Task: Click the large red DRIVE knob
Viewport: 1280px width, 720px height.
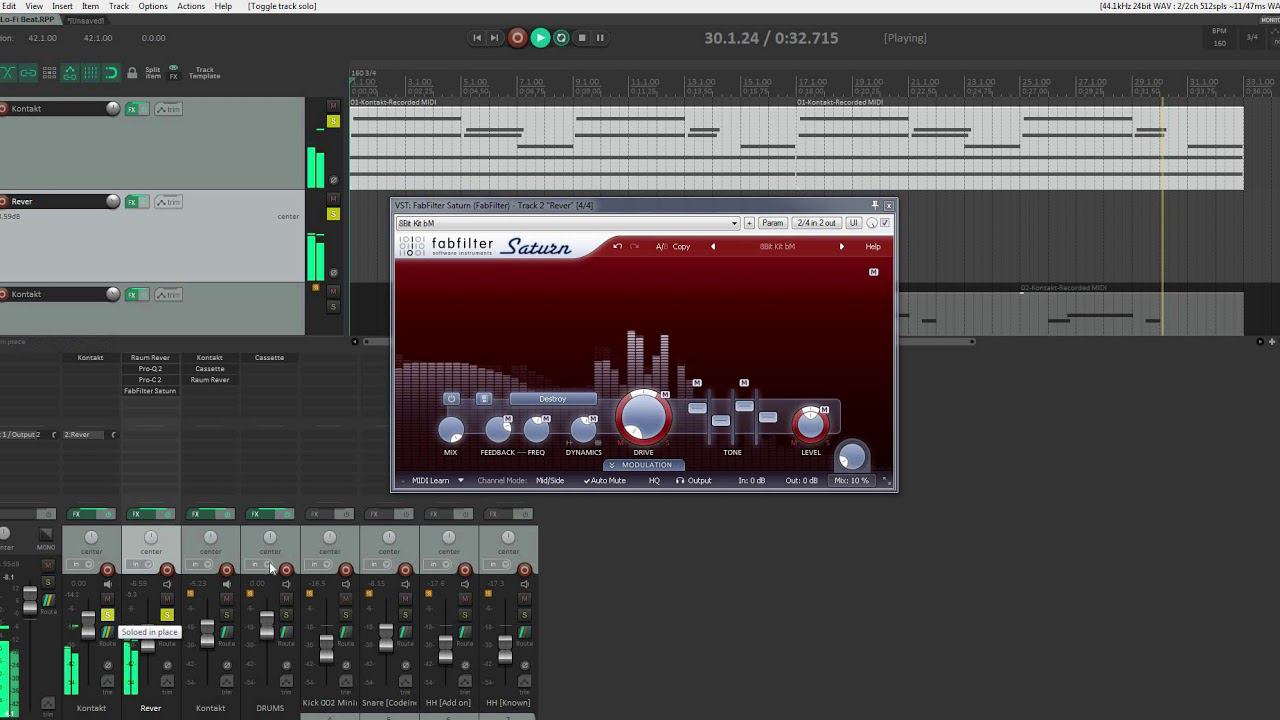Action: click(643, 417)
